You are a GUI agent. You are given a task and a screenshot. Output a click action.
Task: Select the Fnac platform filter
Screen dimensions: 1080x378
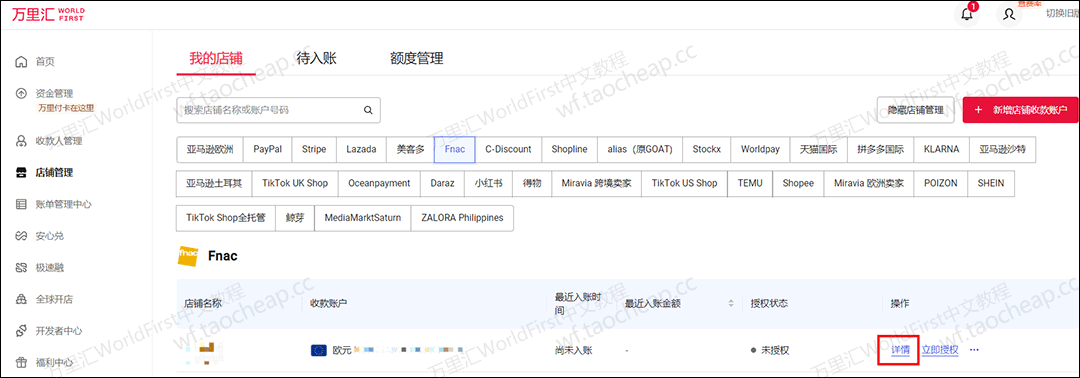tap(455, 149)
